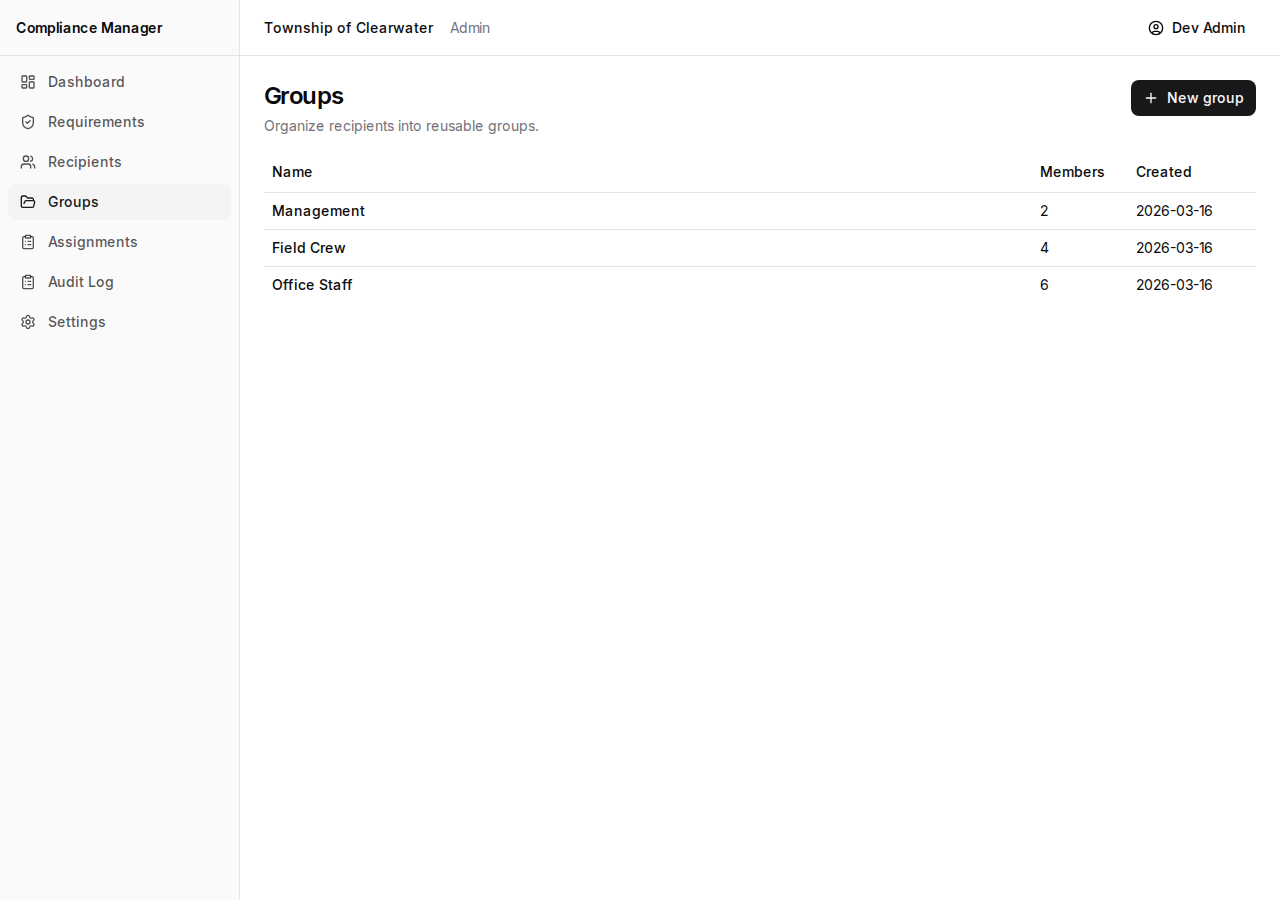The height and width of the screenshot is (900, 1280).
Task: Click the Name column header
Action: (x=292, y=172)
